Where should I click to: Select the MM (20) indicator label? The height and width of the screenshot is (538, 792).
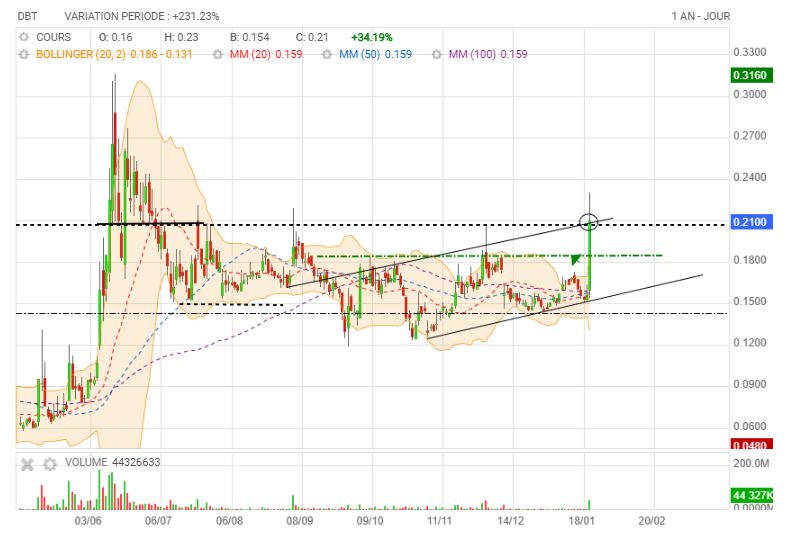pyautogui.click(x=250, y=54)
